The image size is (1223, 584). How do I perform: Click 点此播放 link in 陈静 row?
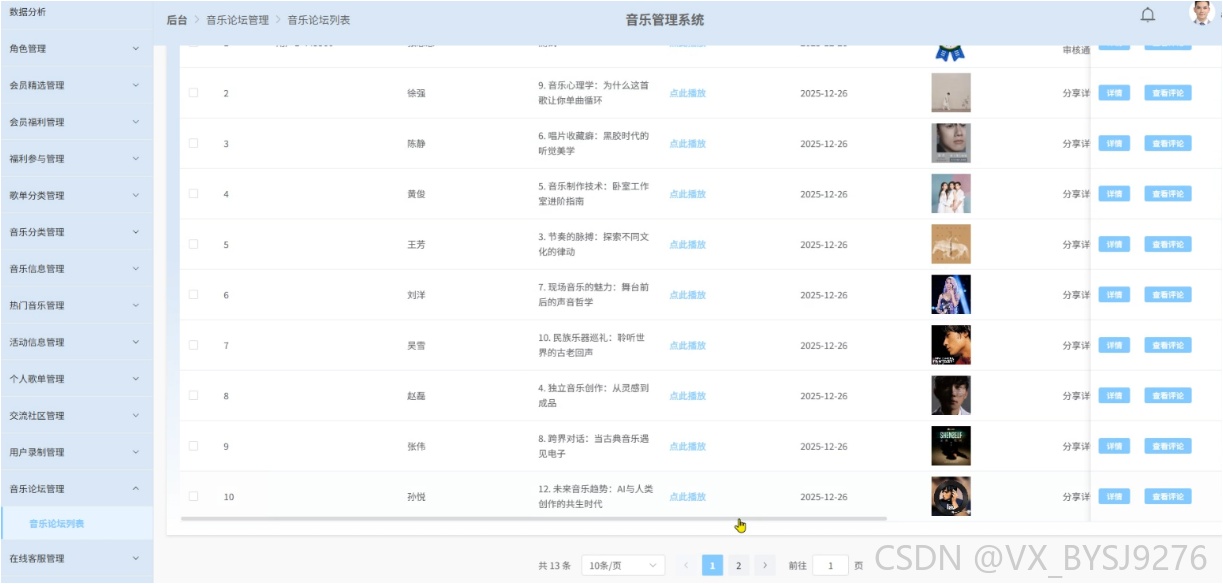click(x=688, y=143)
